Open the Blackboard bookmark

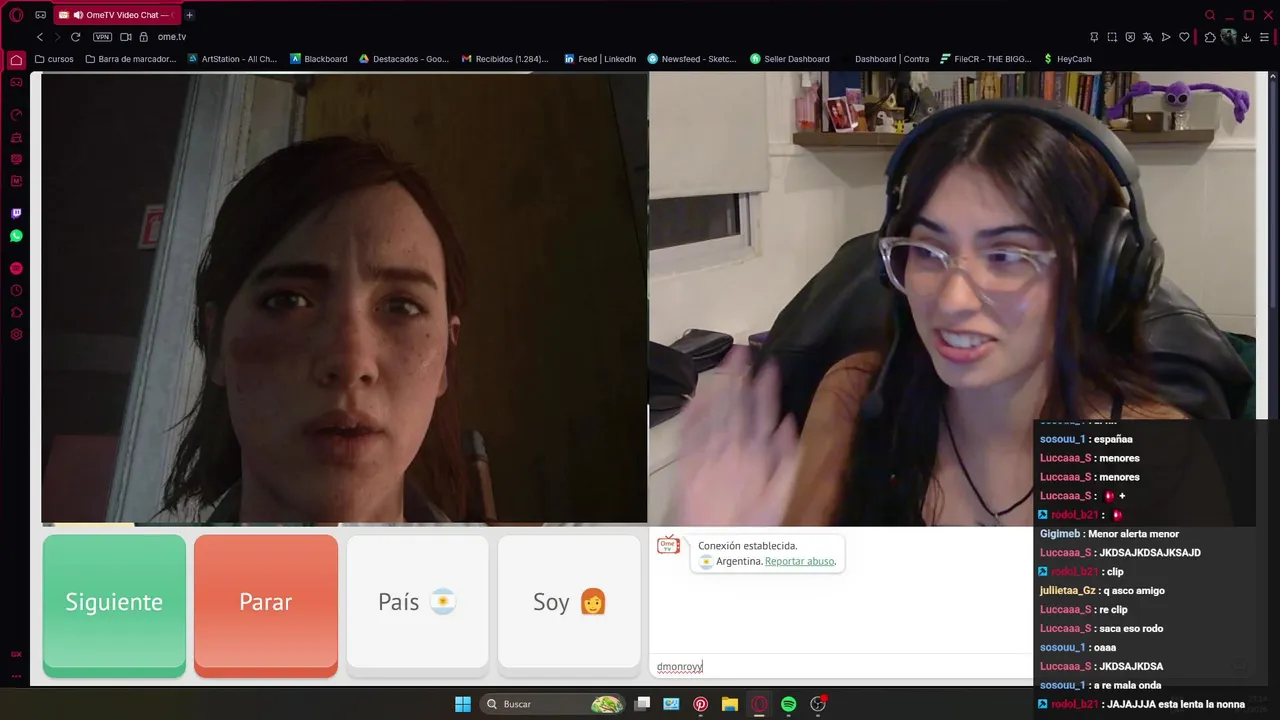coord(319,59)
